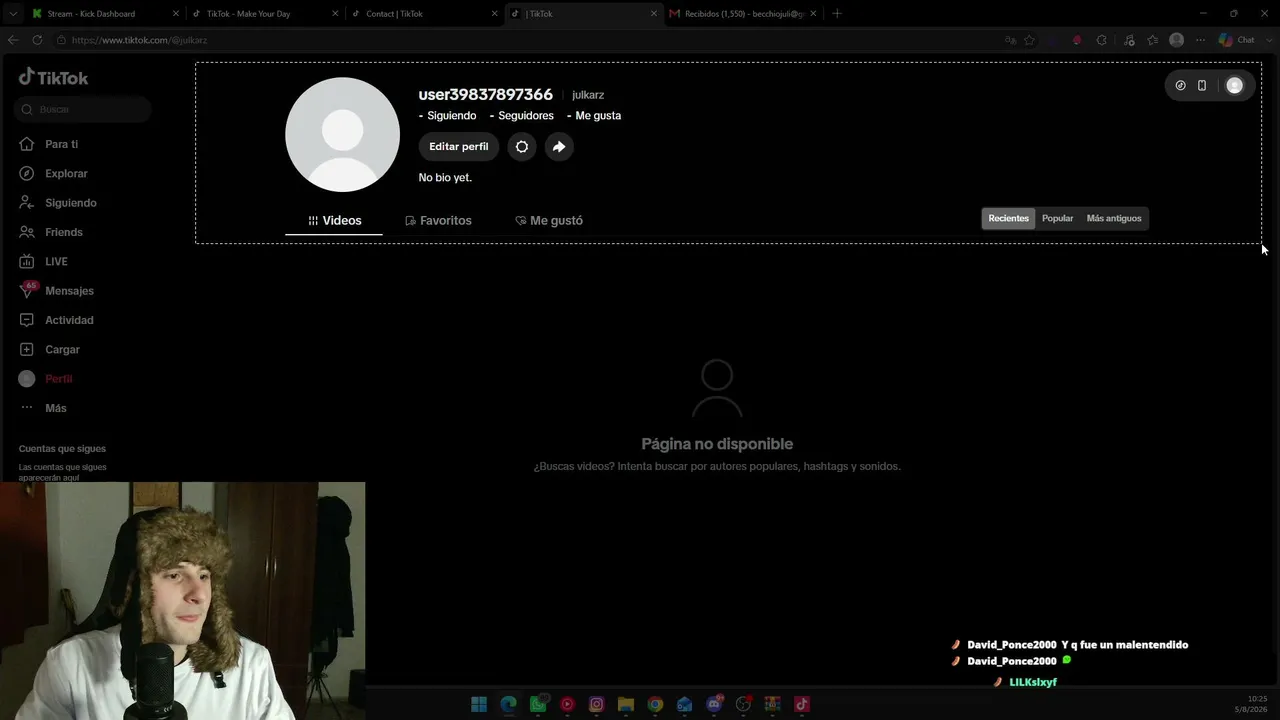Open WhatsApp from the taskbar
The image size is (1280, 720).
[x=538, y=704]
